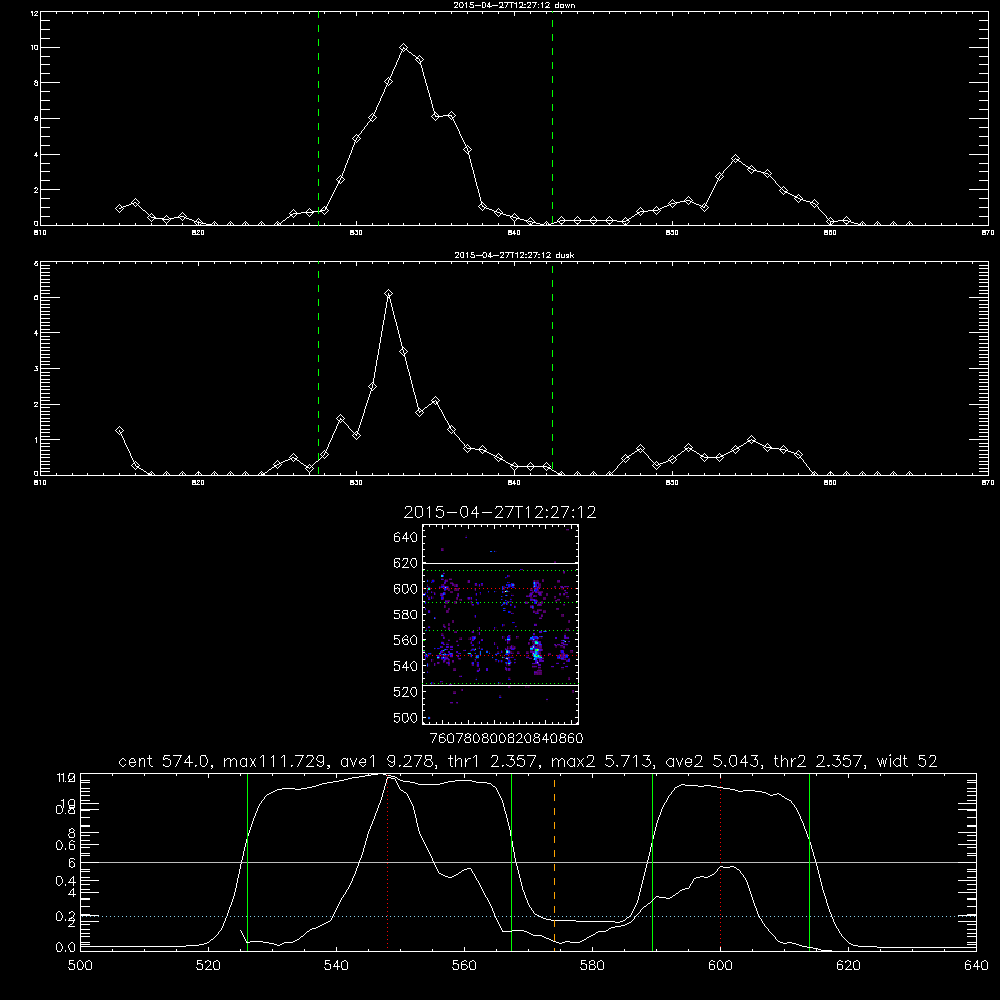Click the "640" label on the image panel y-axis
The width and height of the screenshot is (1000, 1000).
406,538
